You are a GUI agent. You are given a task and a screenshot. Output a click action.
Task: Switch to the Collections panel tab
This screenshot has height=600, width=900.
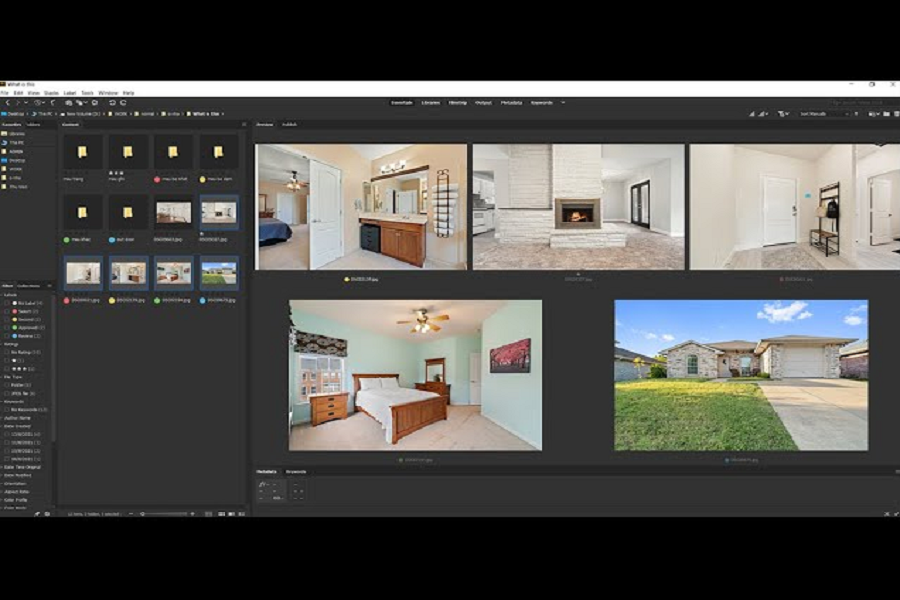point(28,285)
